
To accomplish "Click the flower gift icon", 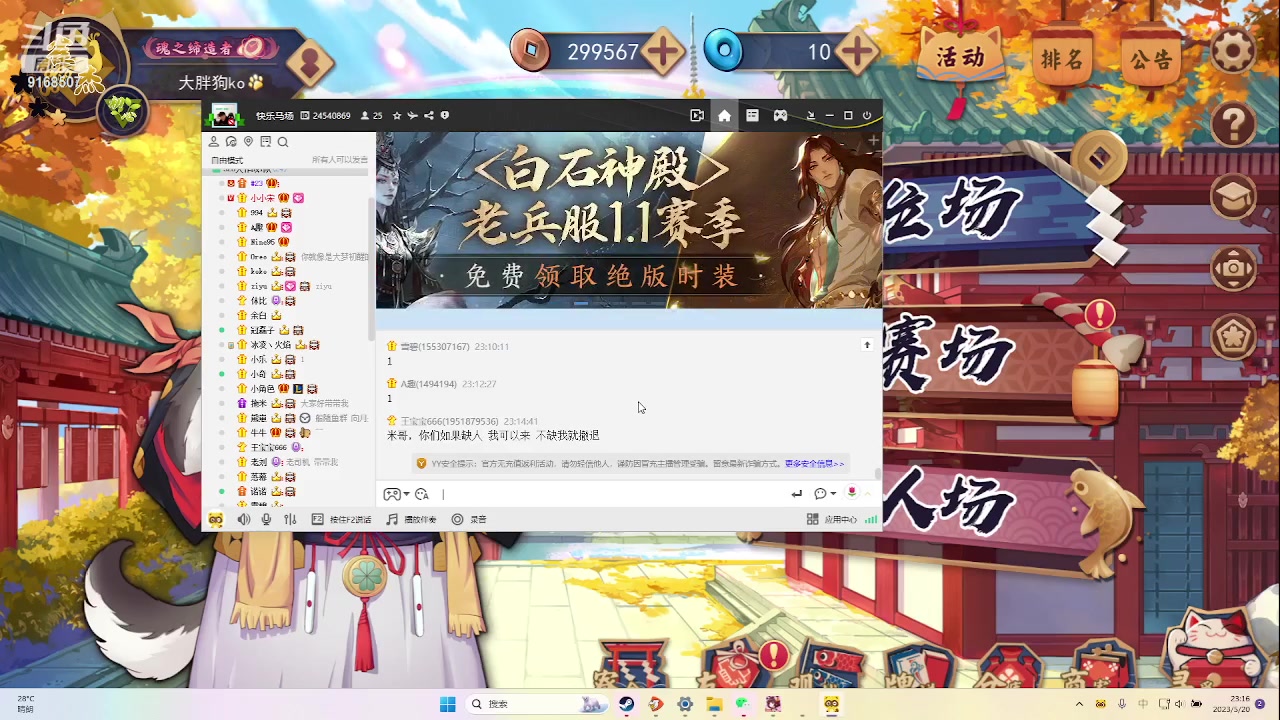I will tap(852, 493).
